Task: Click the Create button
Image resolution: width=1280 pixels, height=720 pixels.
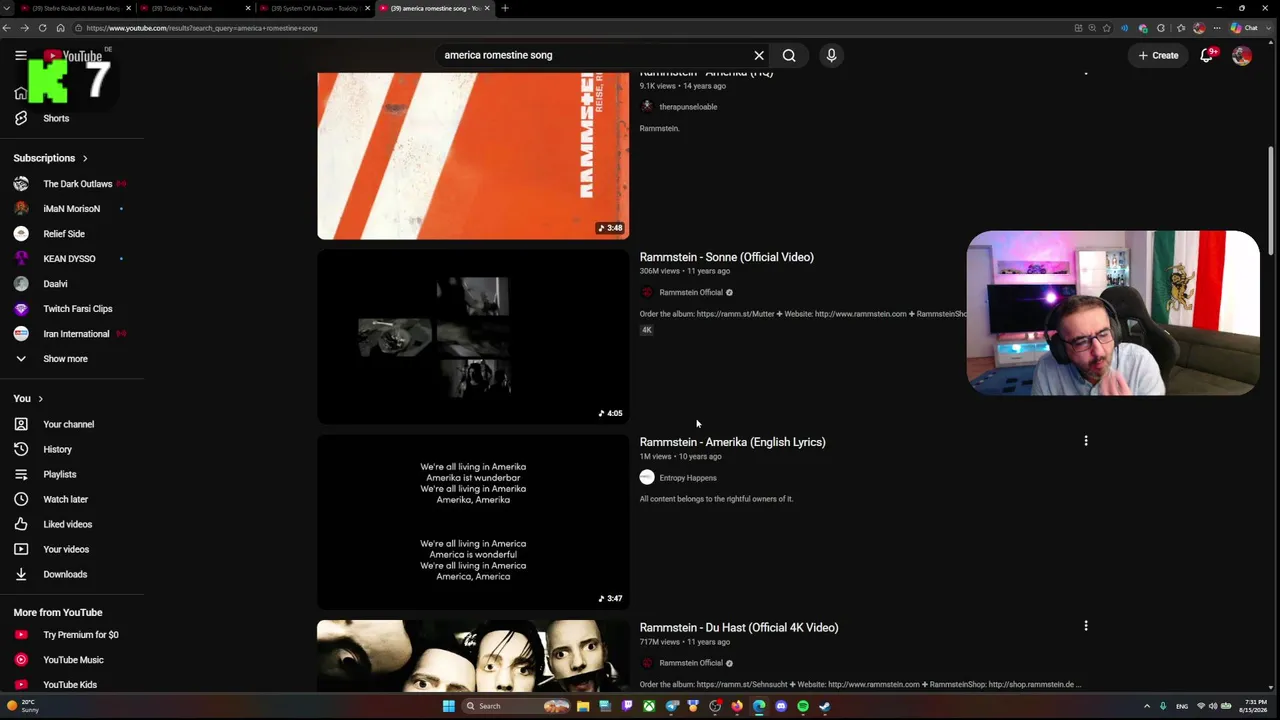Action: click(1159, 55)
